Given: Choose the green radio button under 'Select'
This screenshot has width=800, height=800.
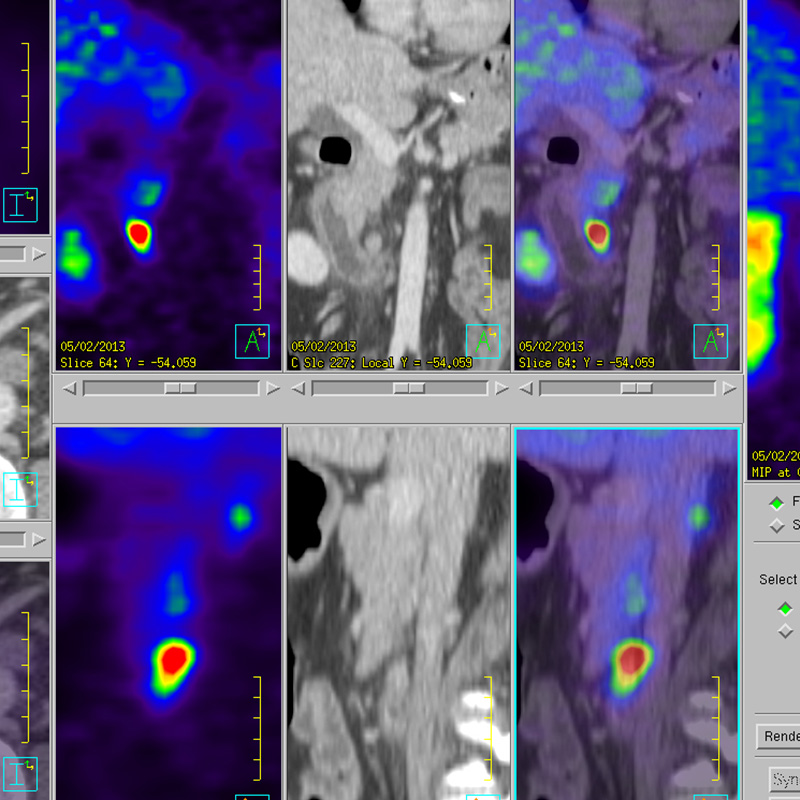Looking at the screenshot, I should click(x=785, y=609).
